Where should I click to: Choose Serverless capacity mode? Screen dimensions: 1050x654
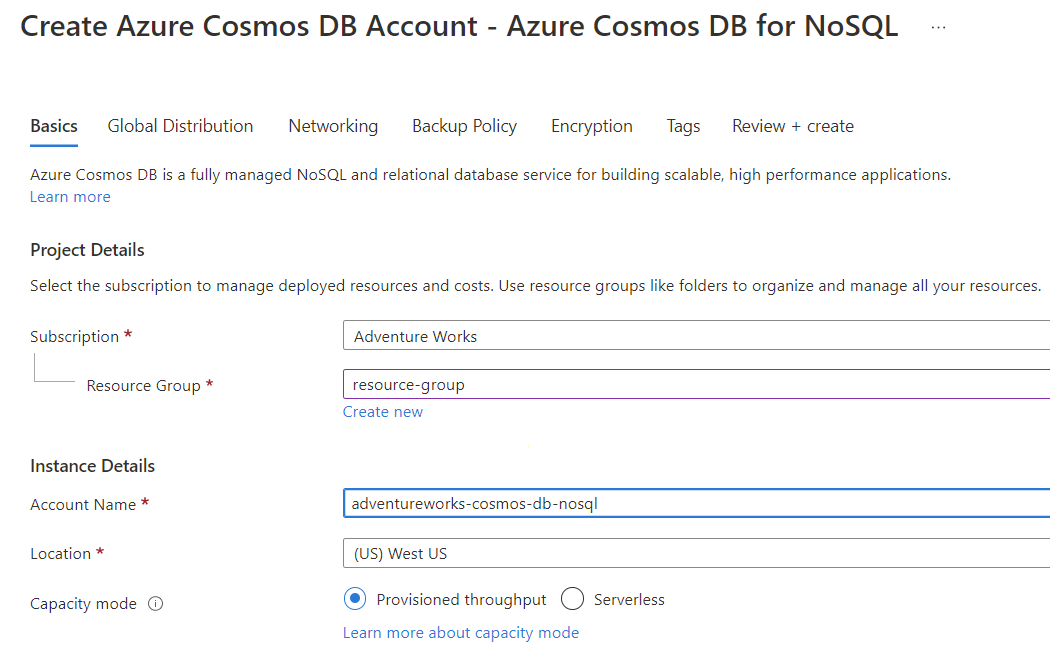573,598
